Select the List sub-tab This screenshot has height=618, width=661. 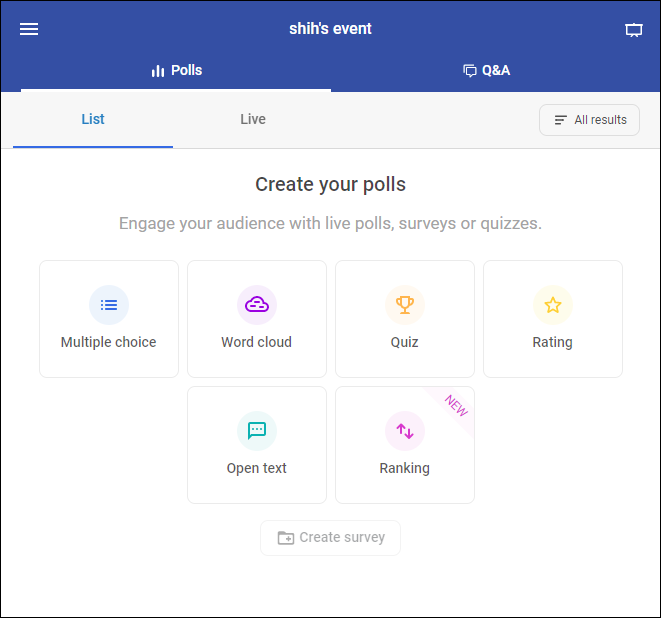click(x=93, y=119)
